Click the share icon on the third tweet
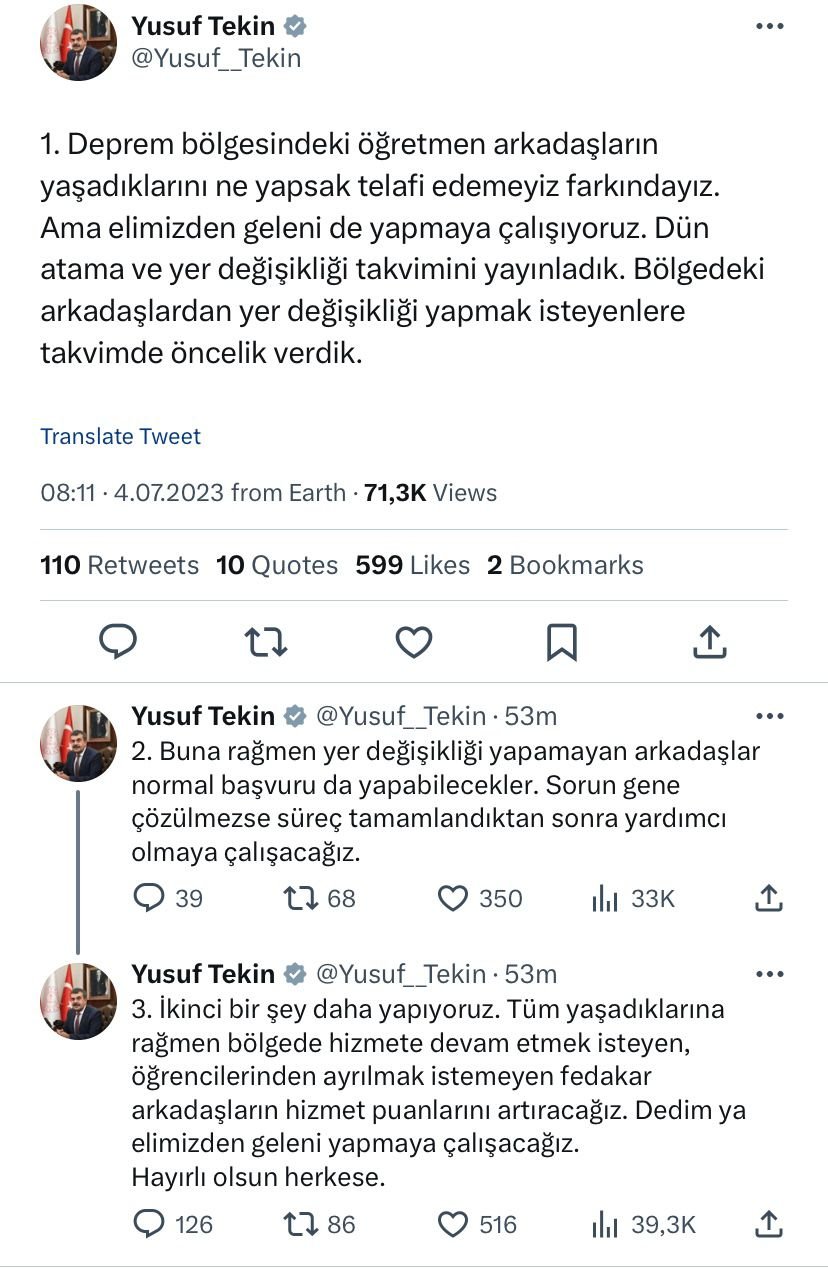The width and height of the screenshot is (828, 1269). tap(768, 1224)
